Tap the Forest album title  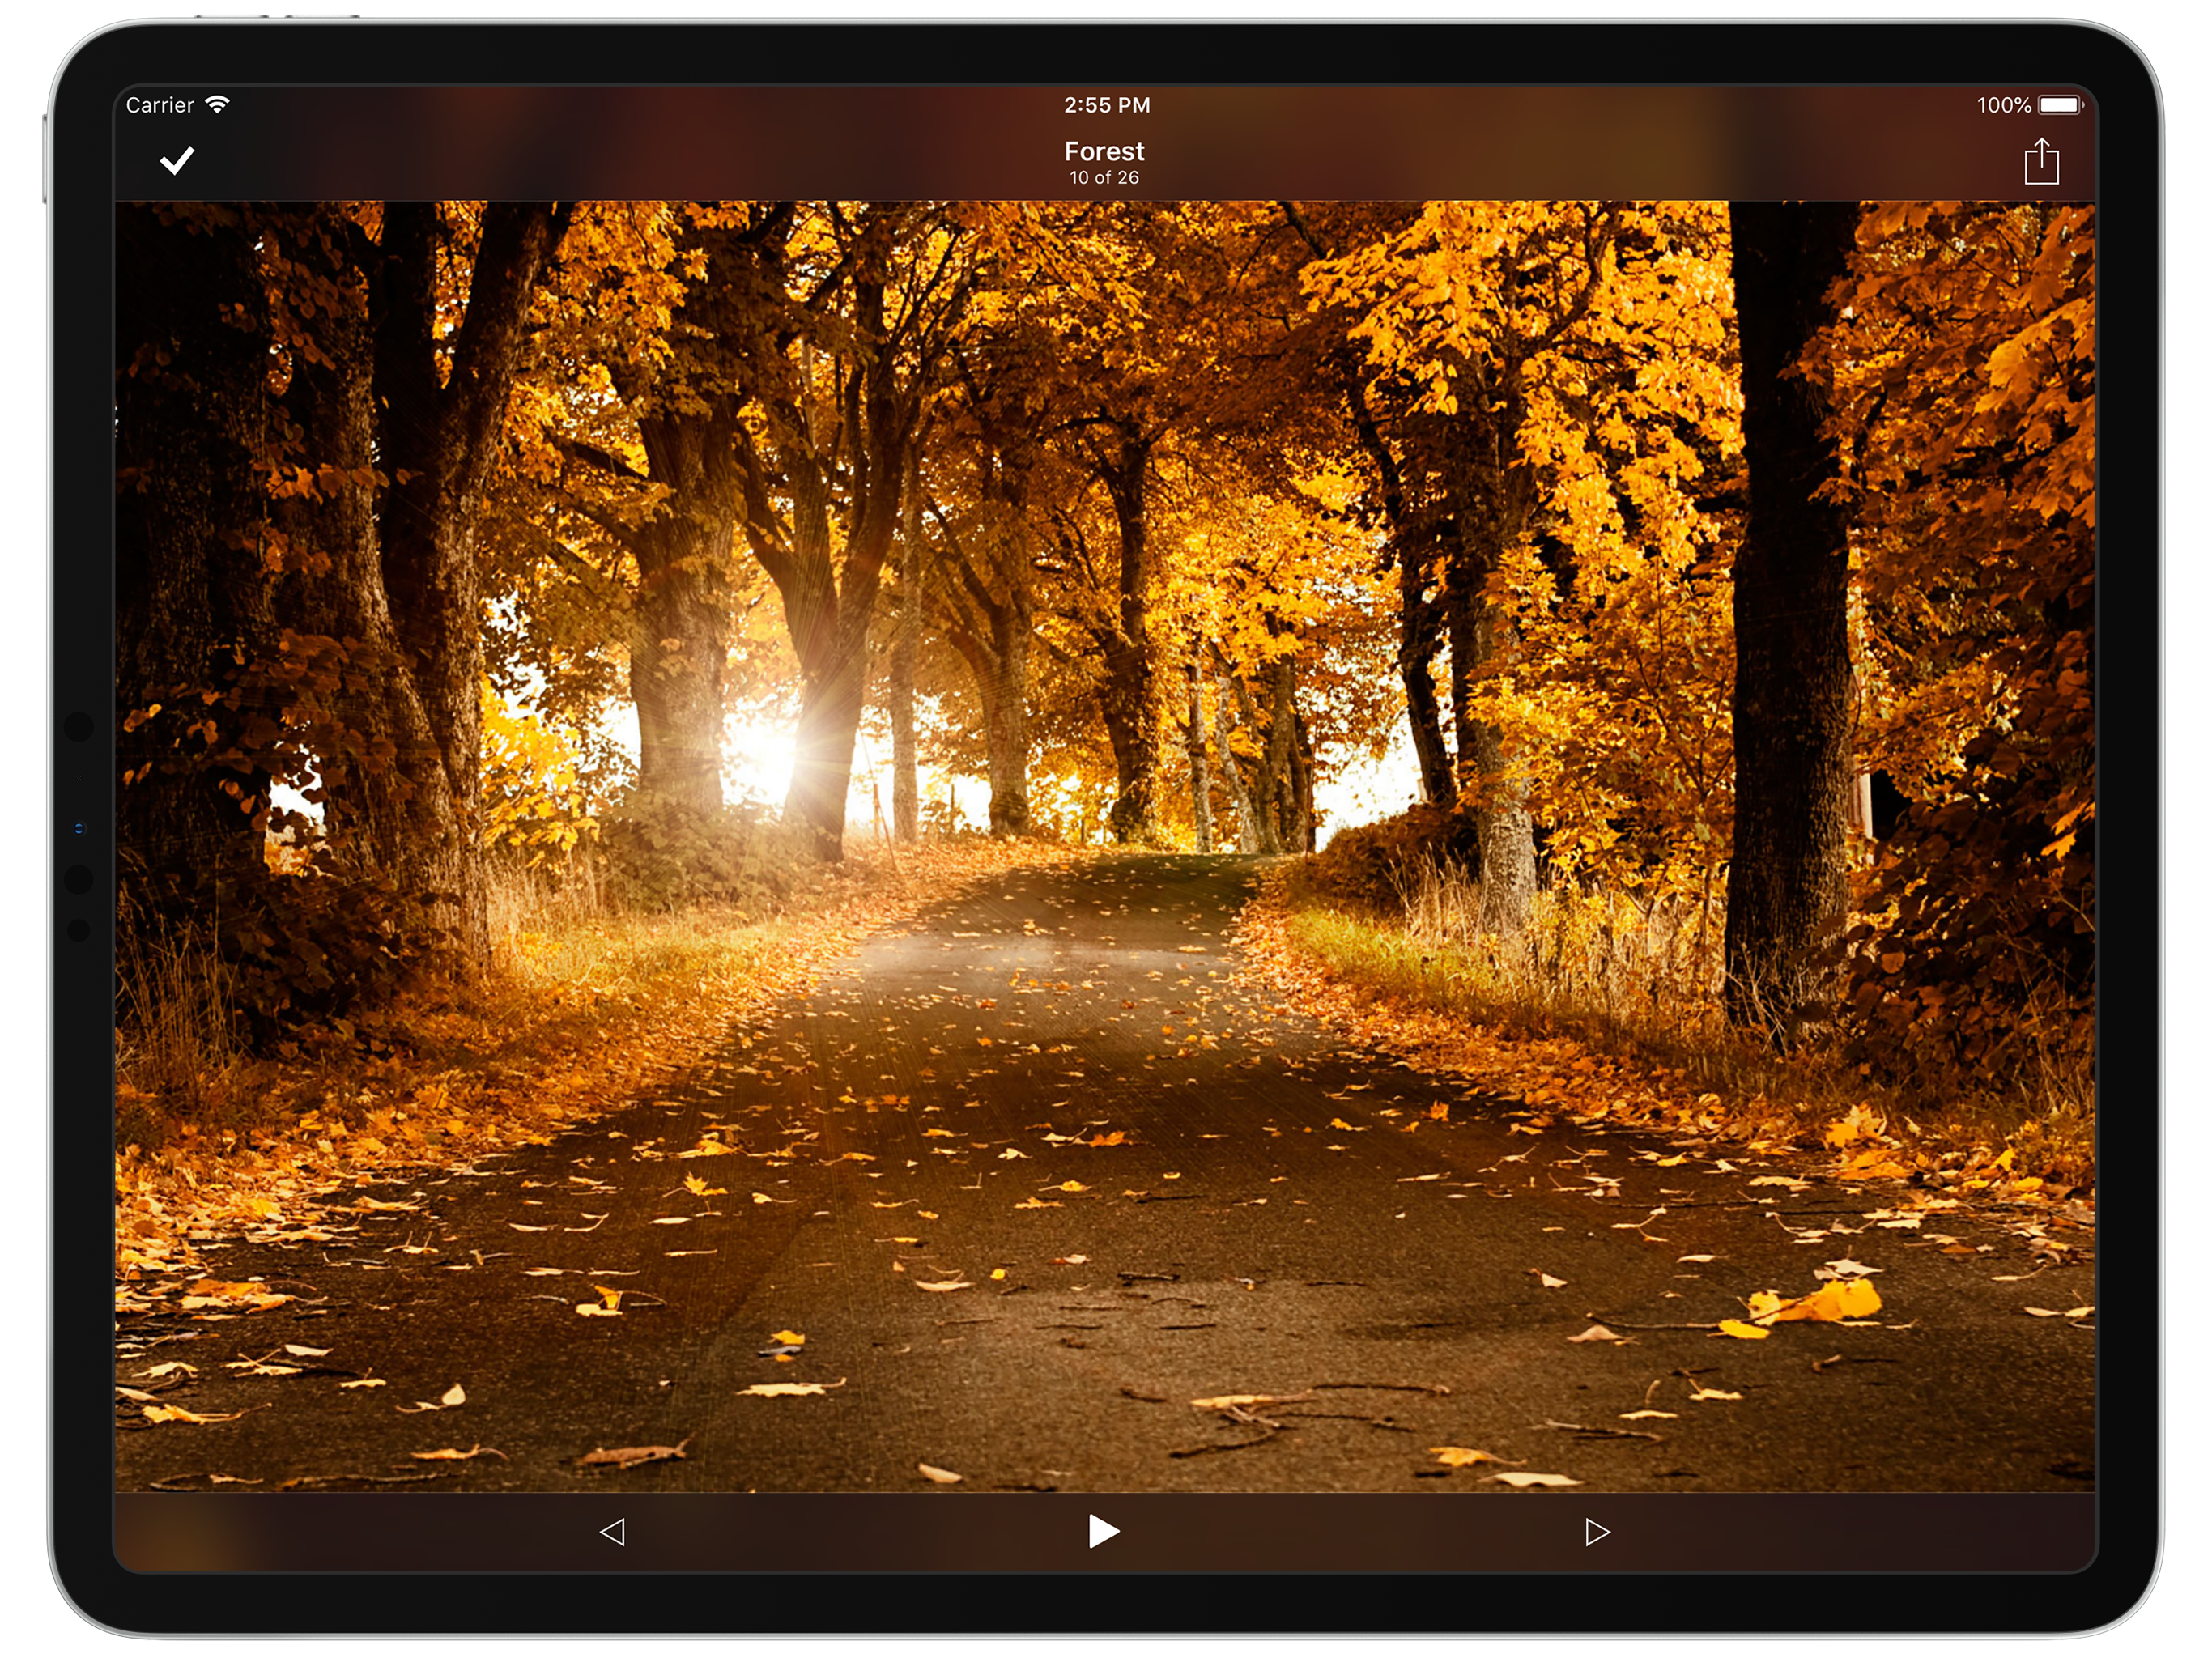coord(1104,151)
